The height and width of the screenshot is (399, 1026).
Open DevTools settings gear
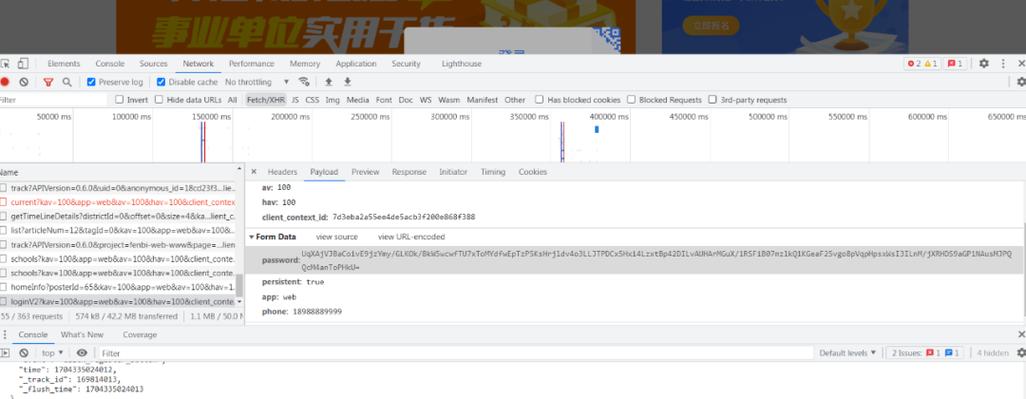point(983,63)
